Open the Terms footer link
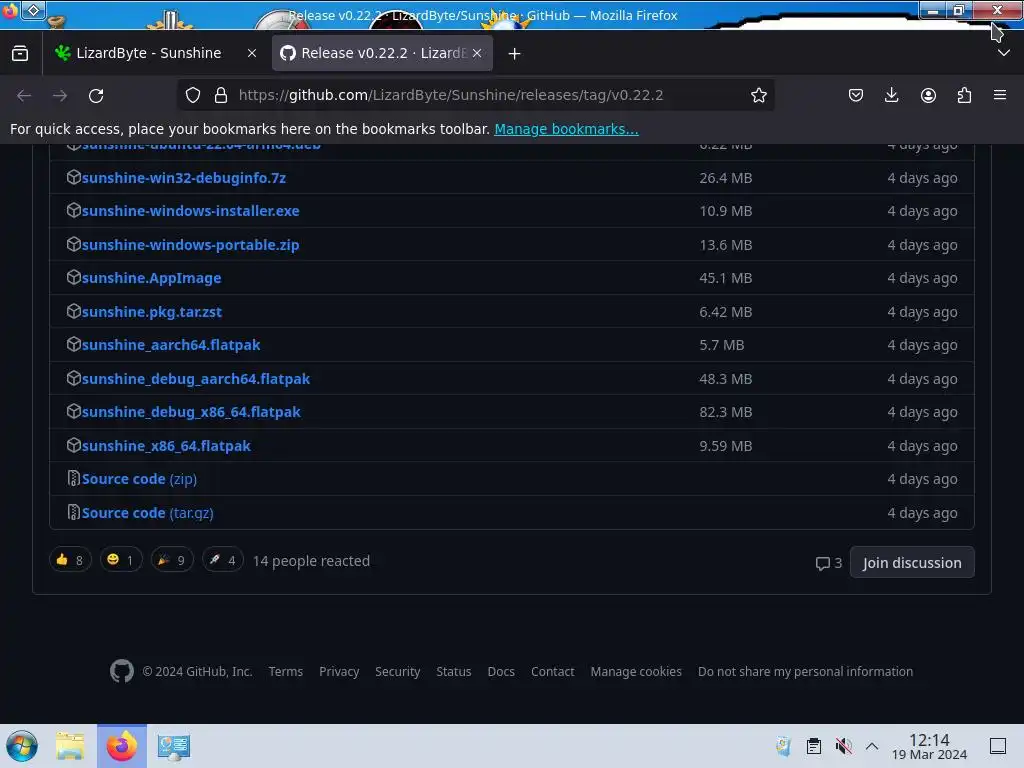 coord(285,671)
